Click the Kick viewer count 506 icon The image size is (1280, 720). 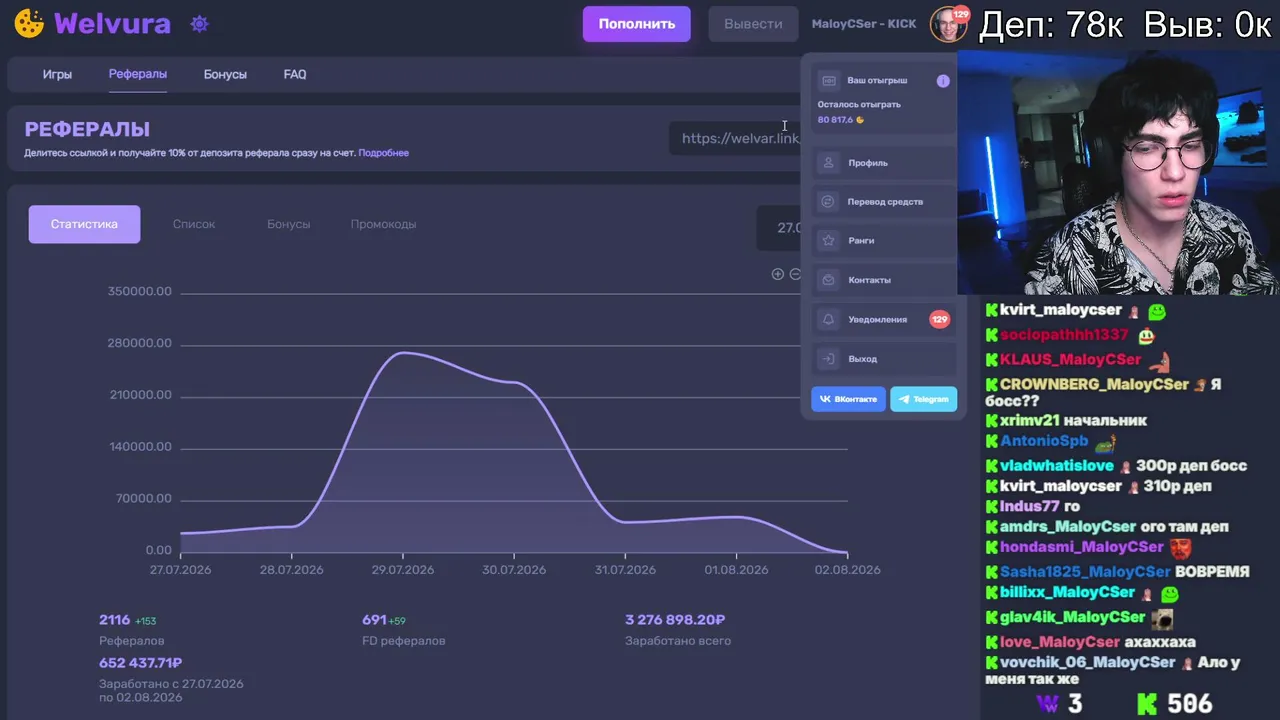pyautogui.click(x=1147, y=704)
